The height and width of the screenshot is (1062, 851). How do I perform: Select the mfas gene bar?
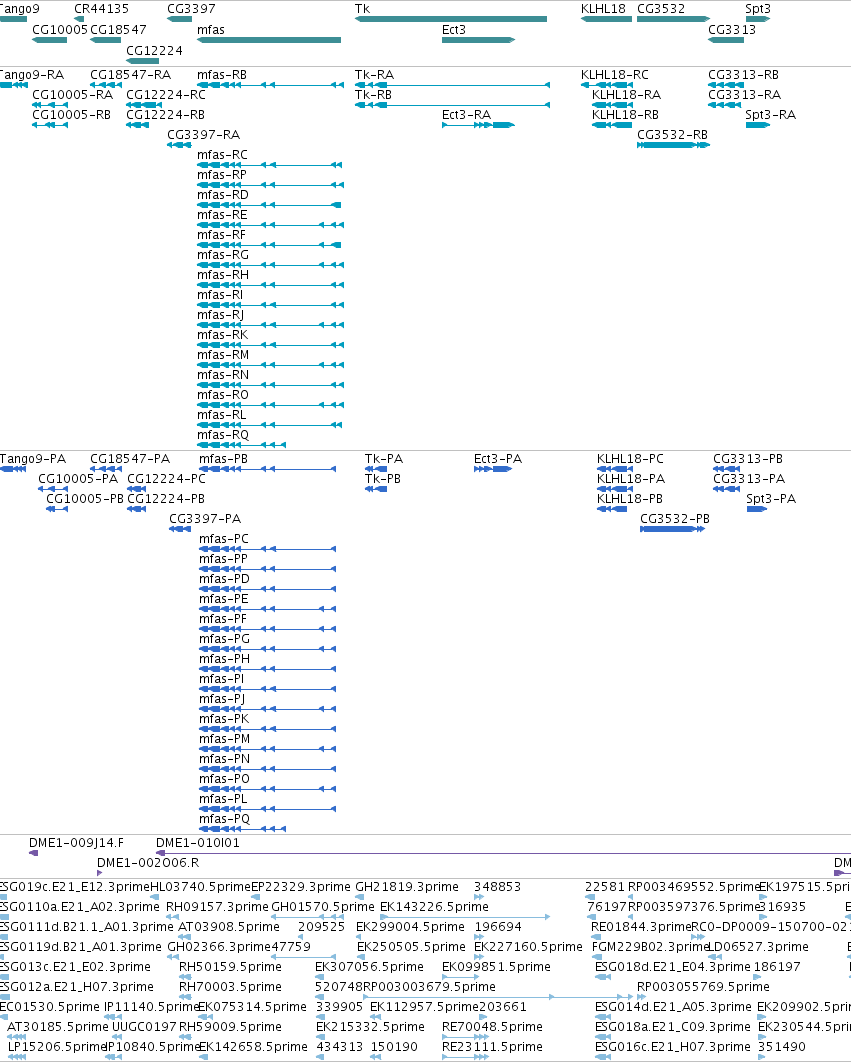269,40
